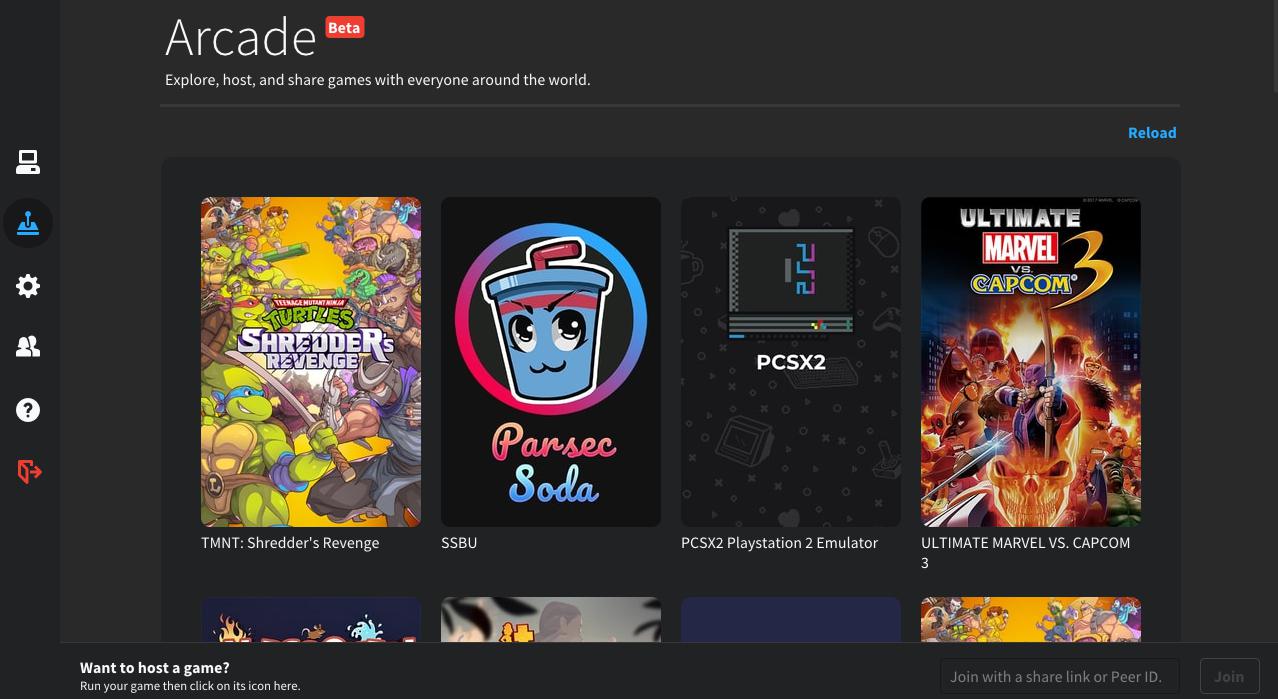Viewport: 1278px width, 699px height.
Task: Open the Ultimate Marvel vs. Capcom 3 cover
Action: click(x=1031, y=362)
